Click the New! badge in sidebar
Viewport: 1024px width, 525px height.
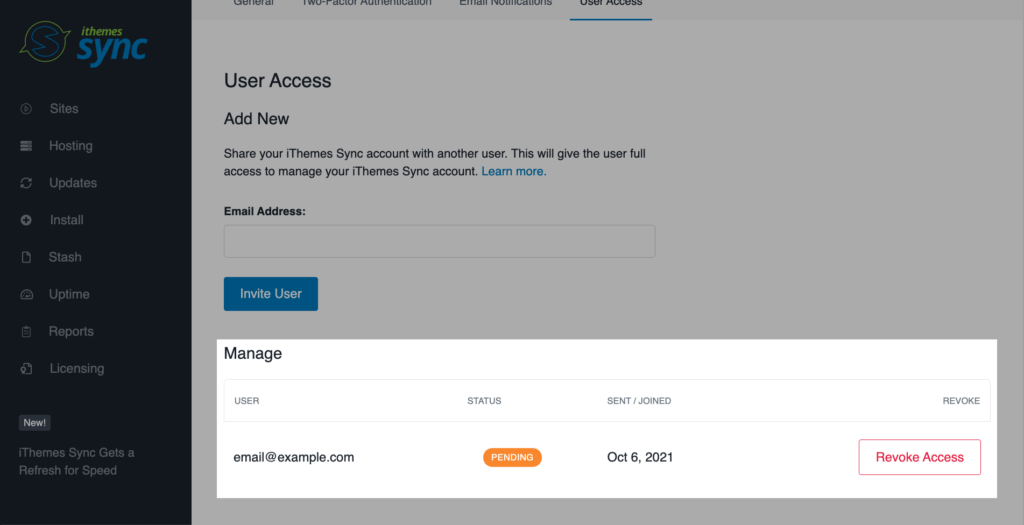35,423
